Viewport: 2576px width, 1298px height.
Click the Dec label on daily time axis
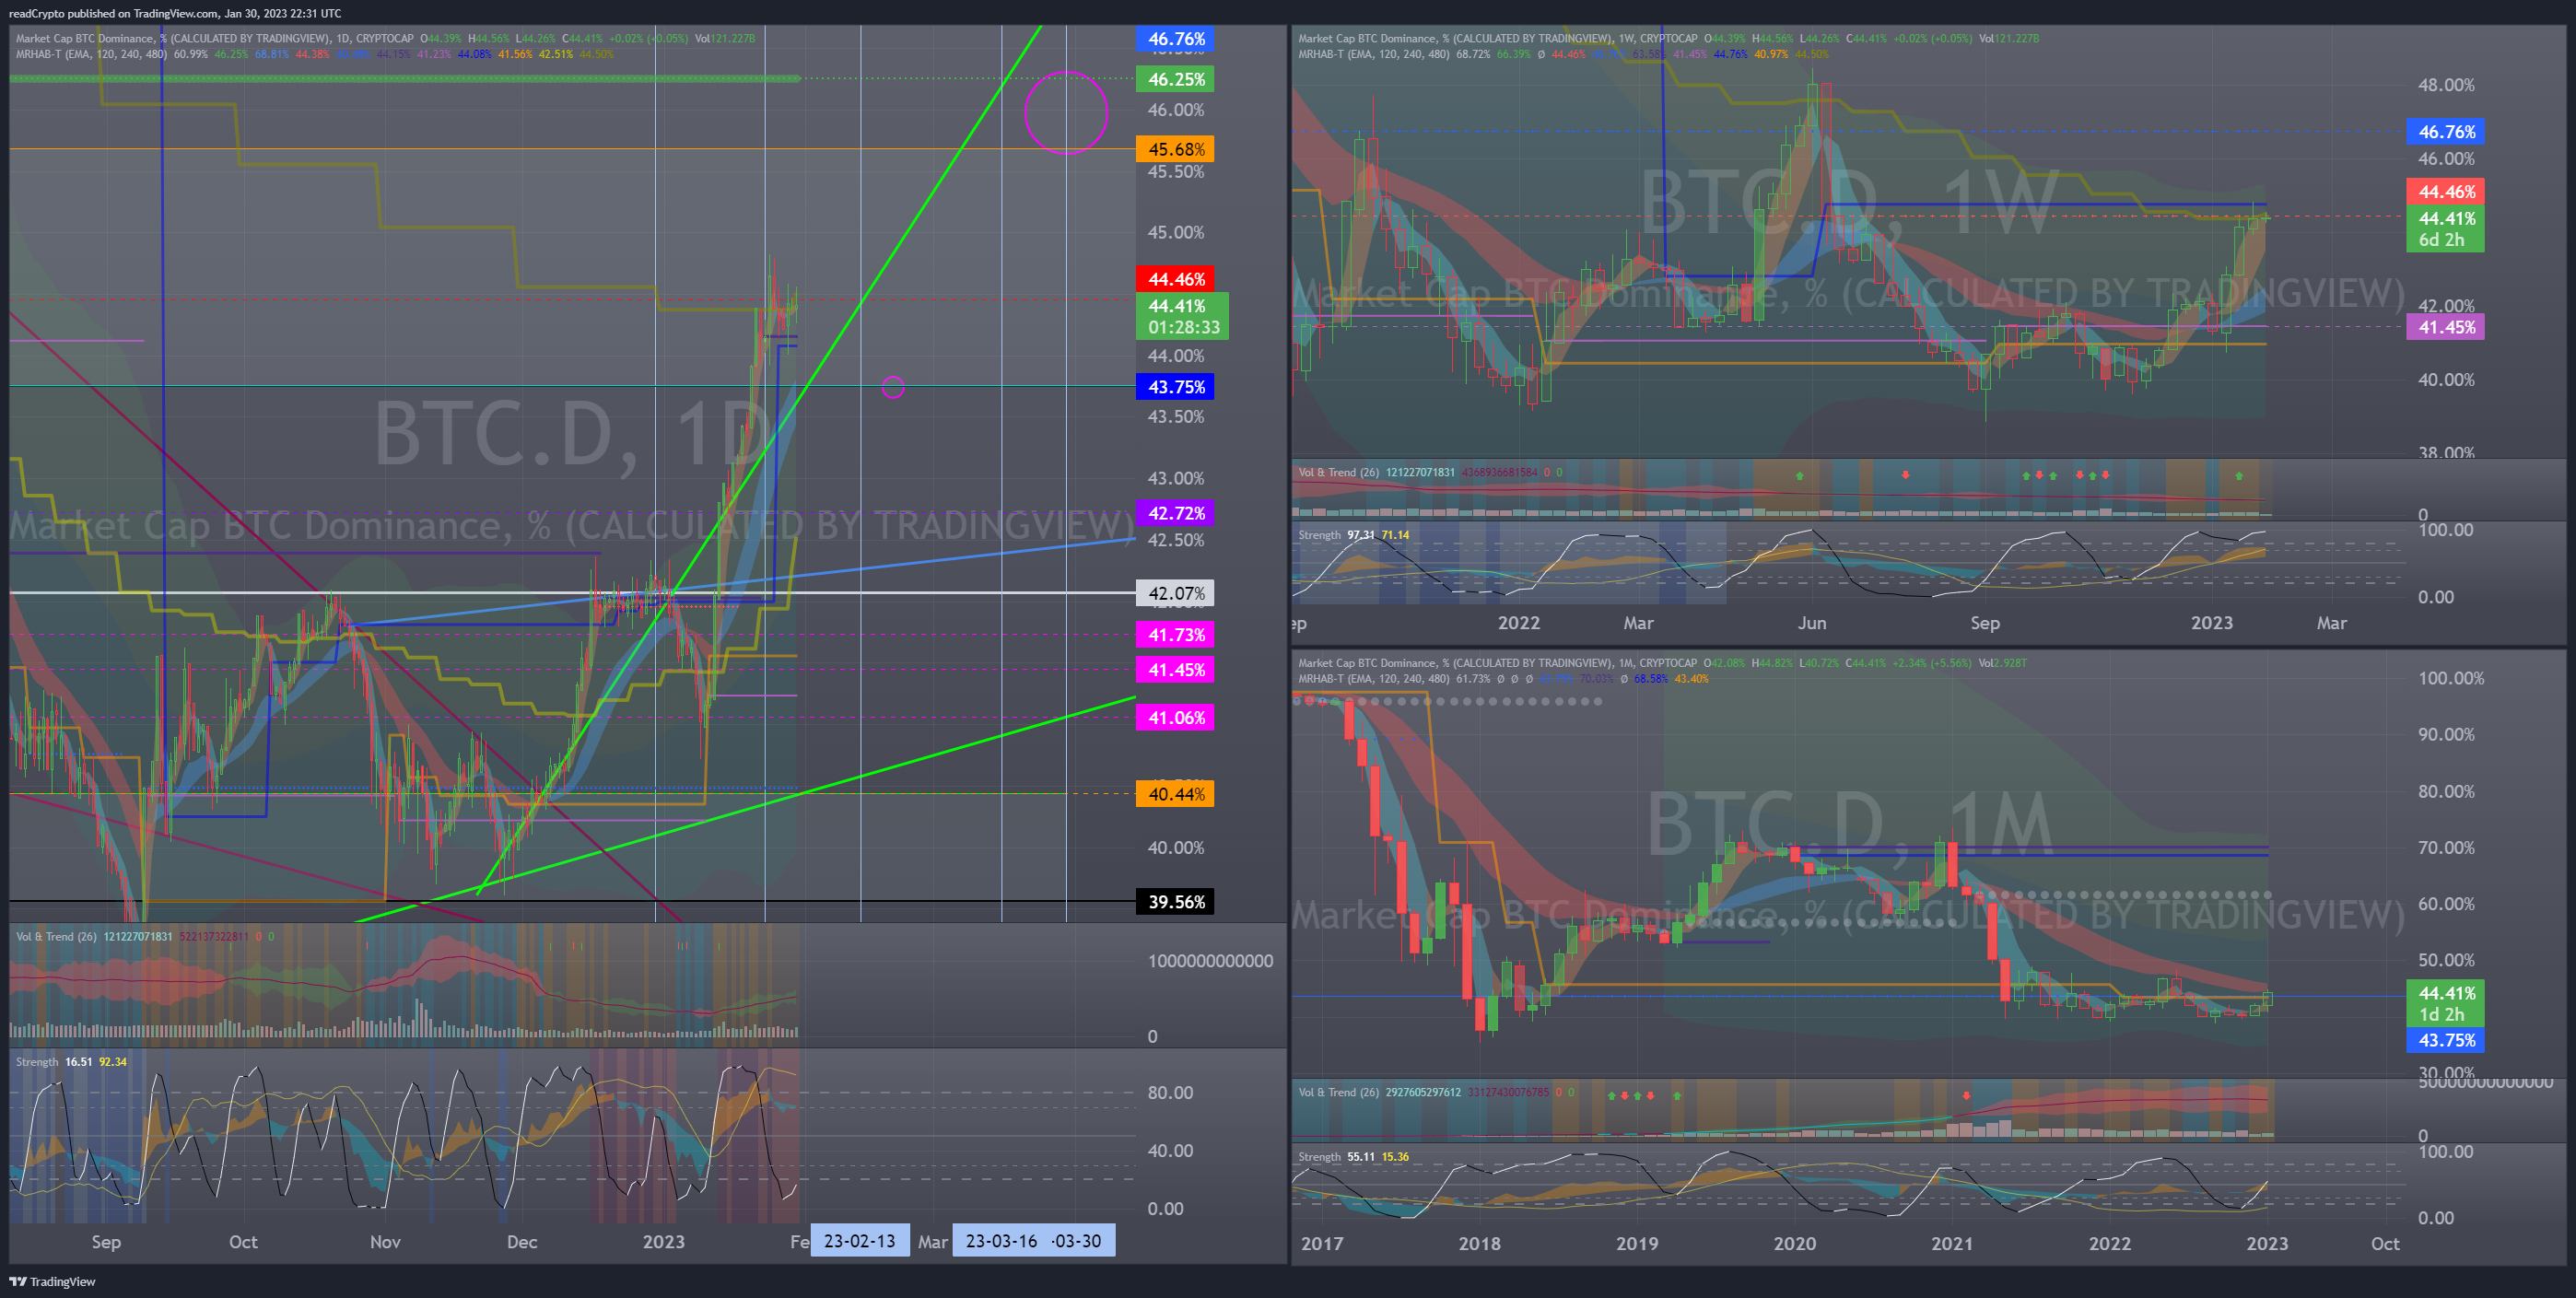coord(522,1242)
